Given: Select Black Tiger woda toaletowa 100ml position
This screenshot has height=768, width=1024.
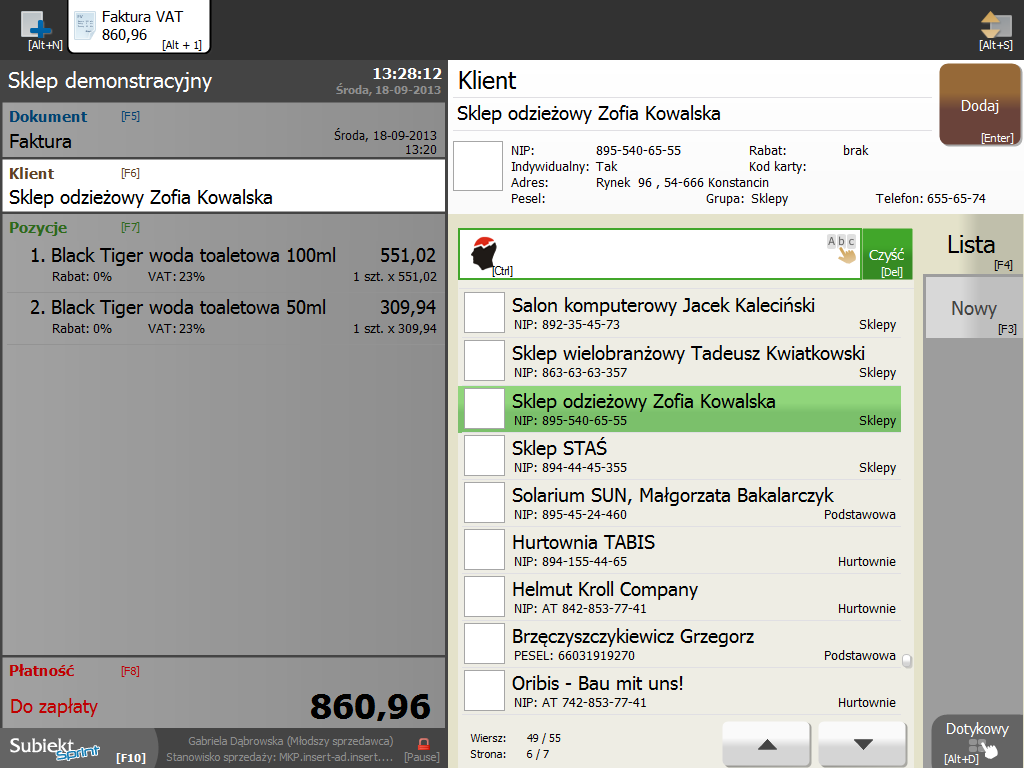Looking at the screenshot, I should coord(223,264).
